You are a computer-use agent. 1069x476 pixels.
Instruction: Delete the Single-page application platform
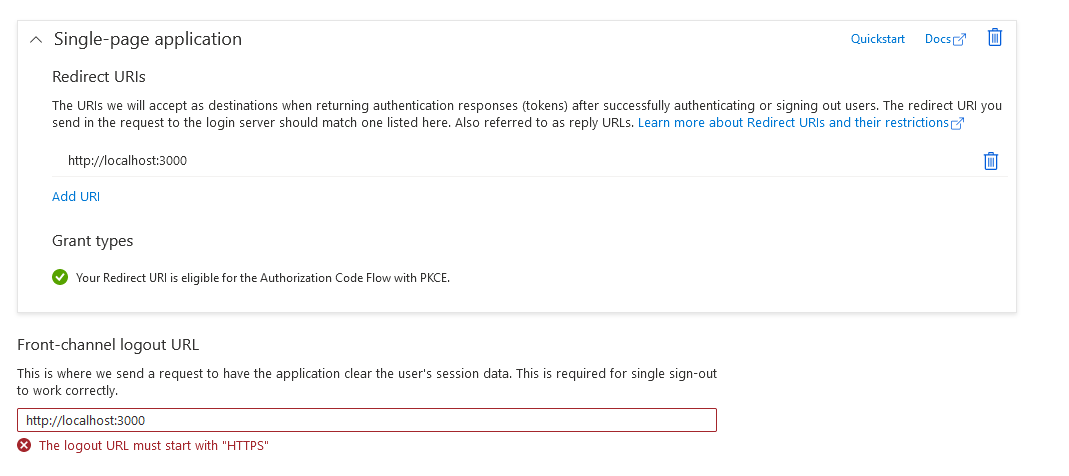point(995,38)
